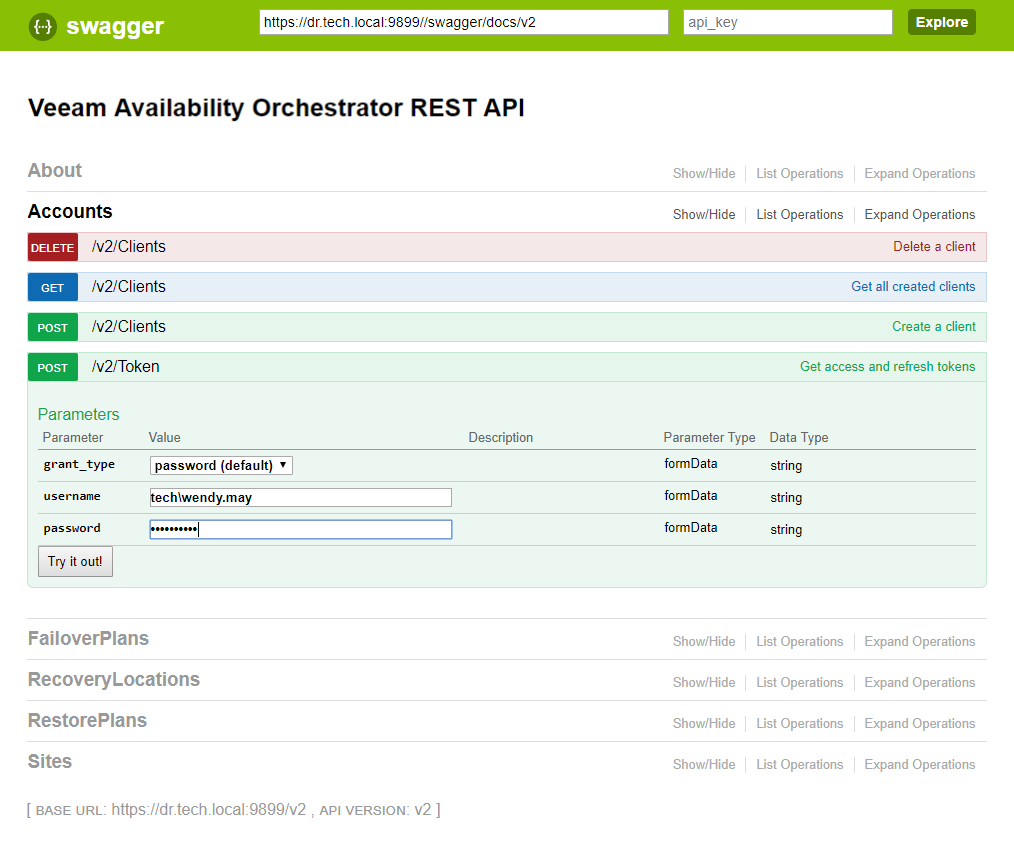Screen dimensions: 1014x855
Task: Expand Operations for Accounts
Action: [920, 214]
